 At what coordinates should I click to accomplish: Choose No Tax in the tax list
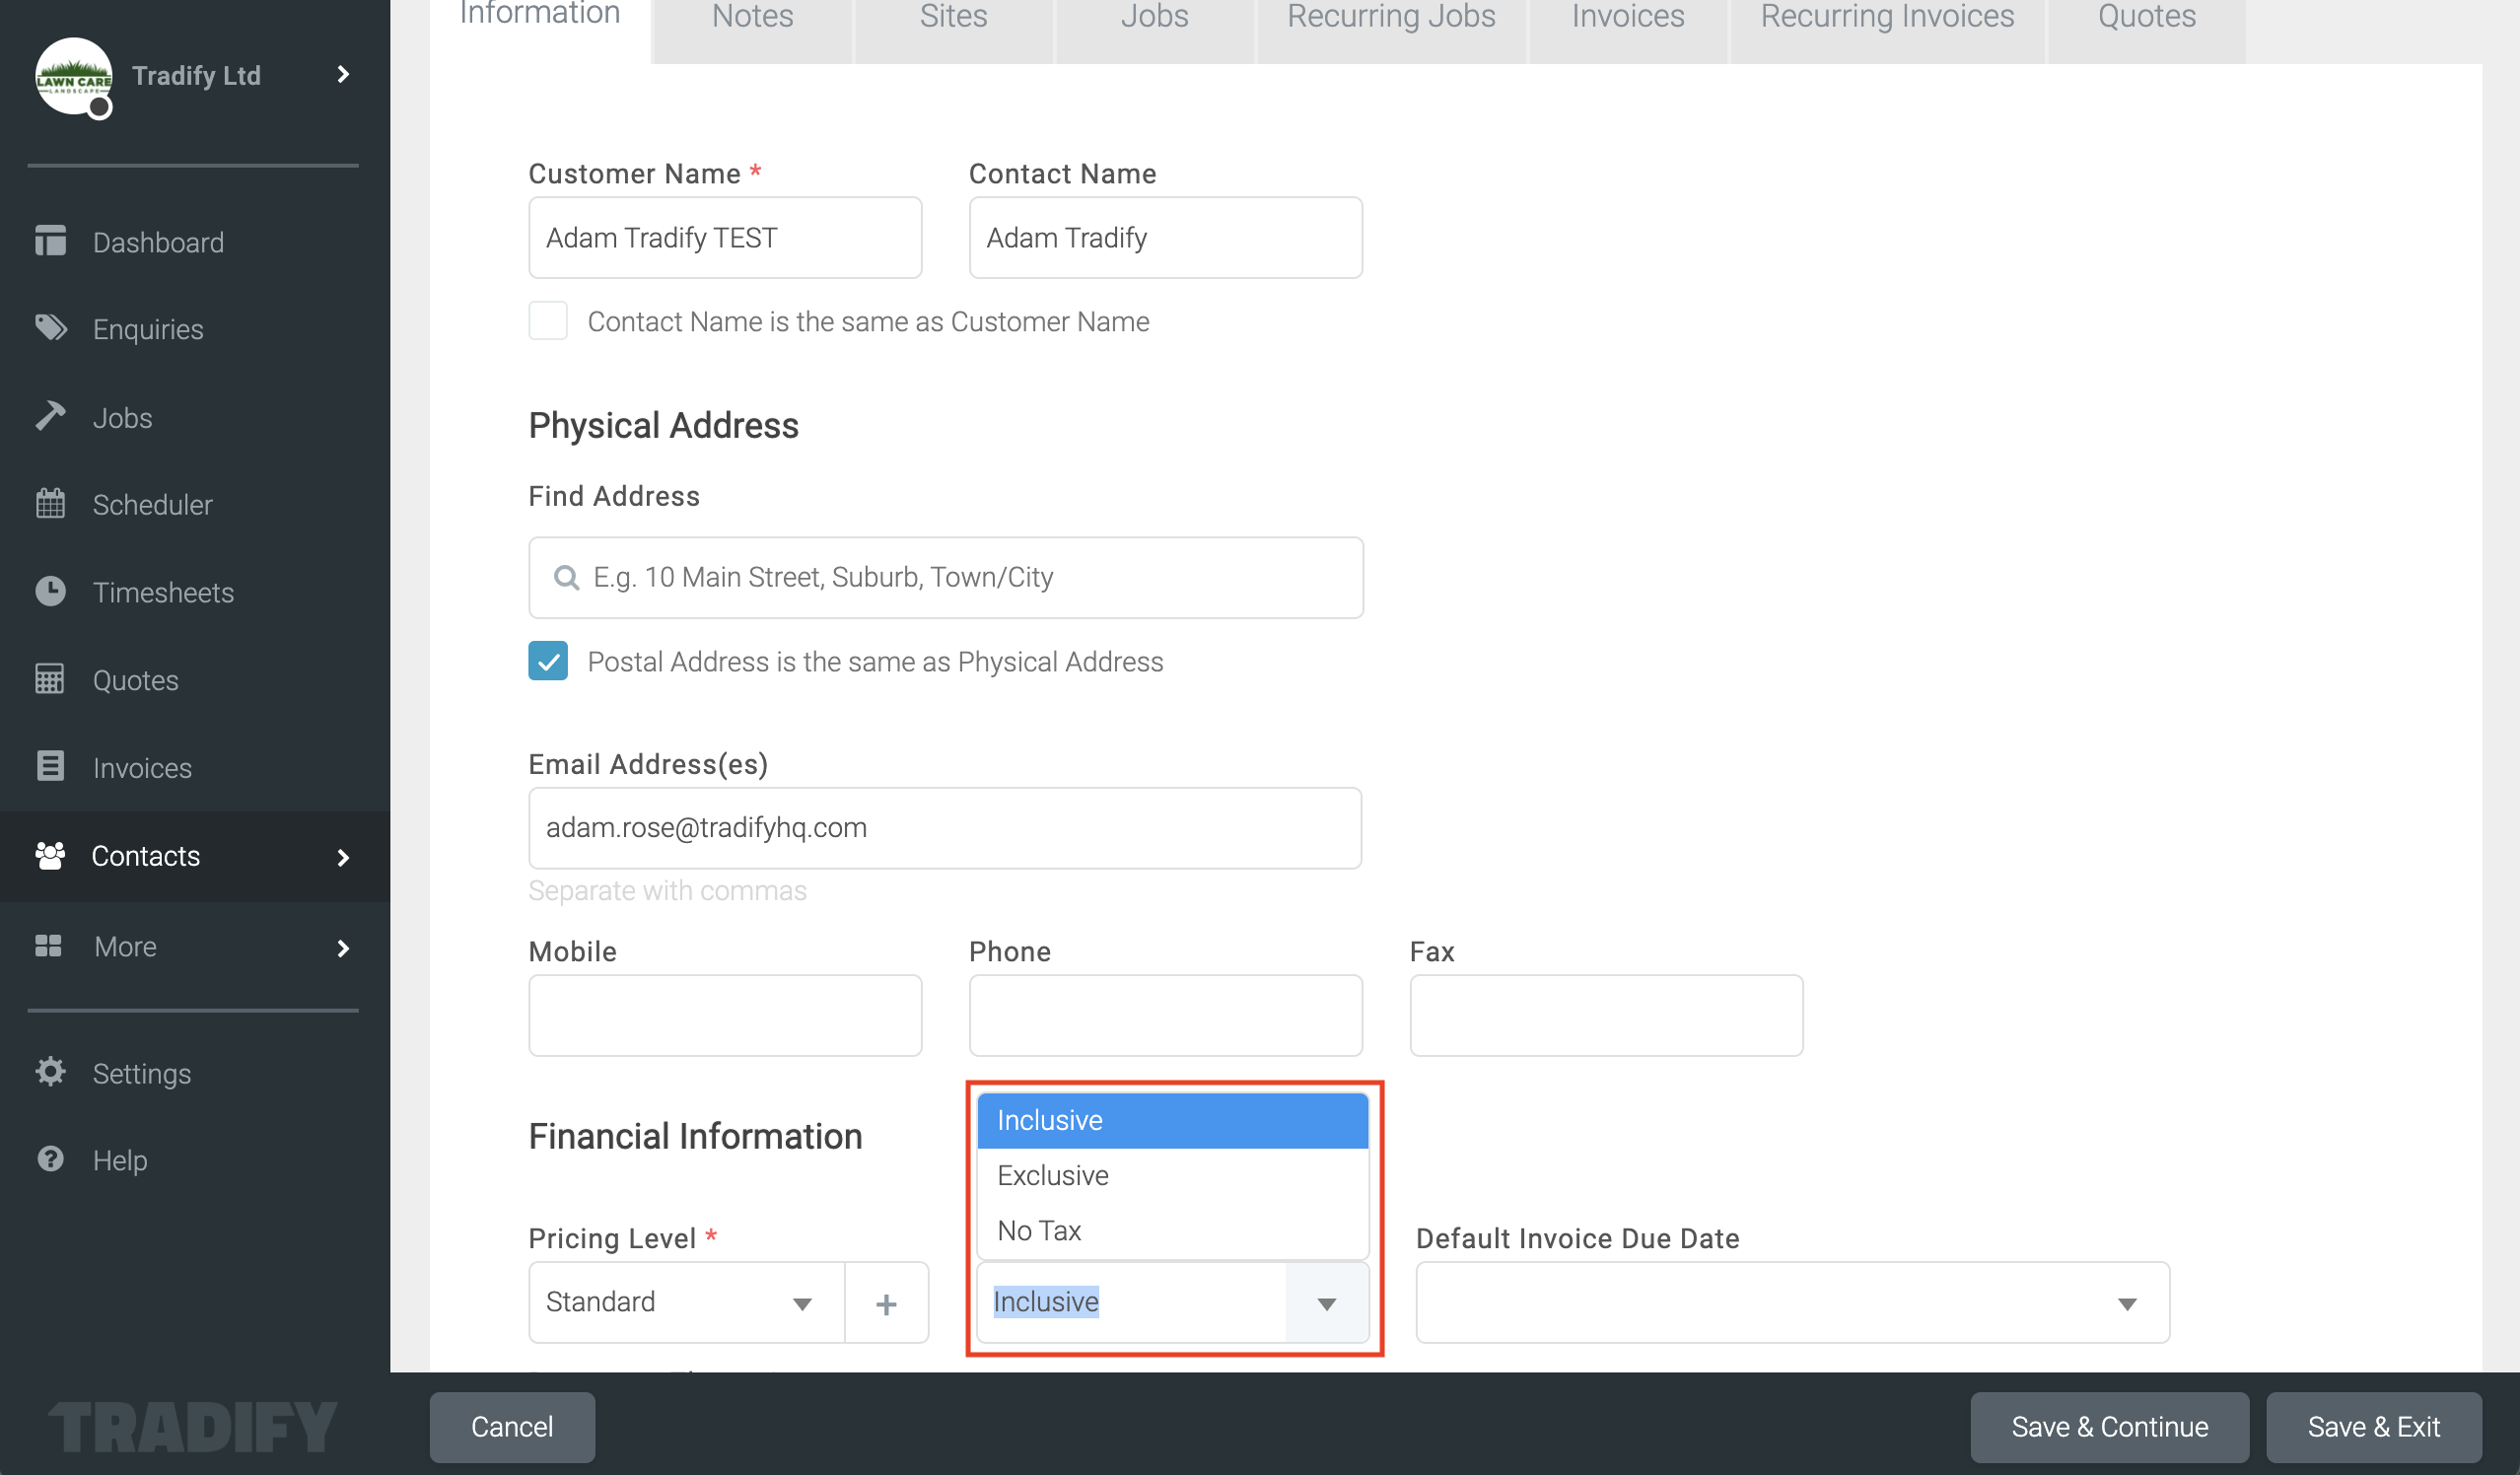tap(1173, 1231)
